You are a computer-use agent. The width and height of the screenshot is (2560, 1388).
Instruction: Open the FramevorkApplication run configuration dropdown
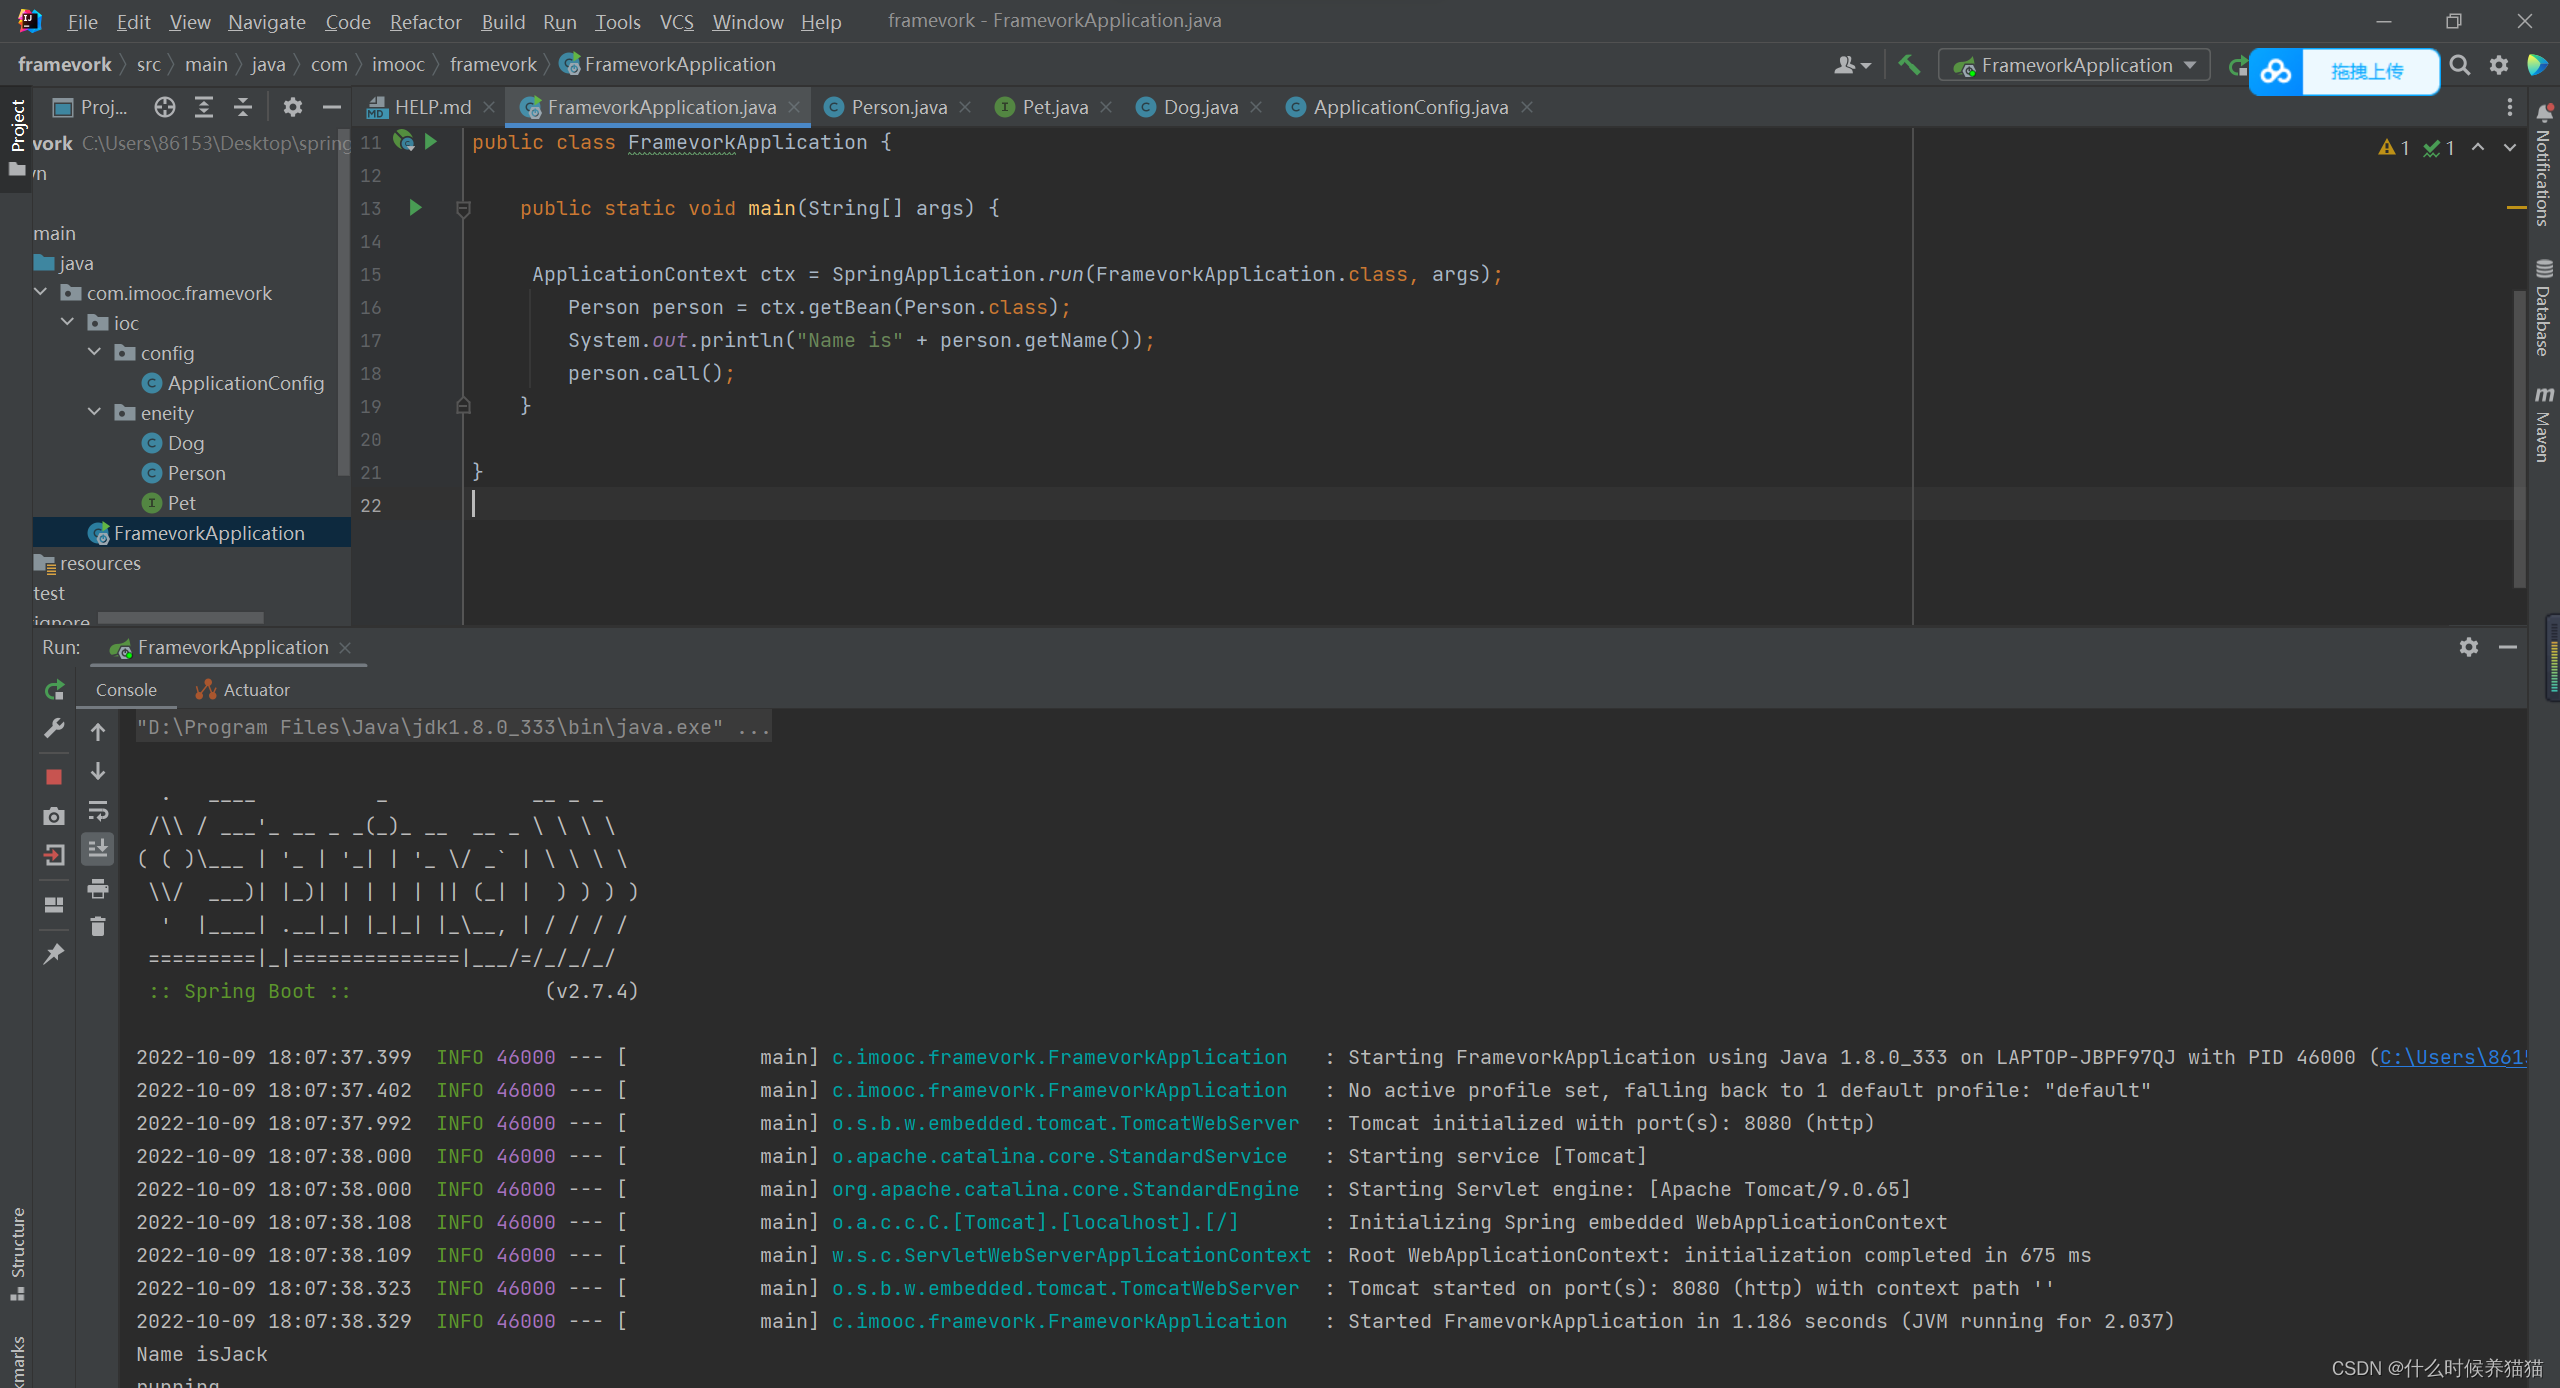pyautogui.click(x=2075, y=65)
